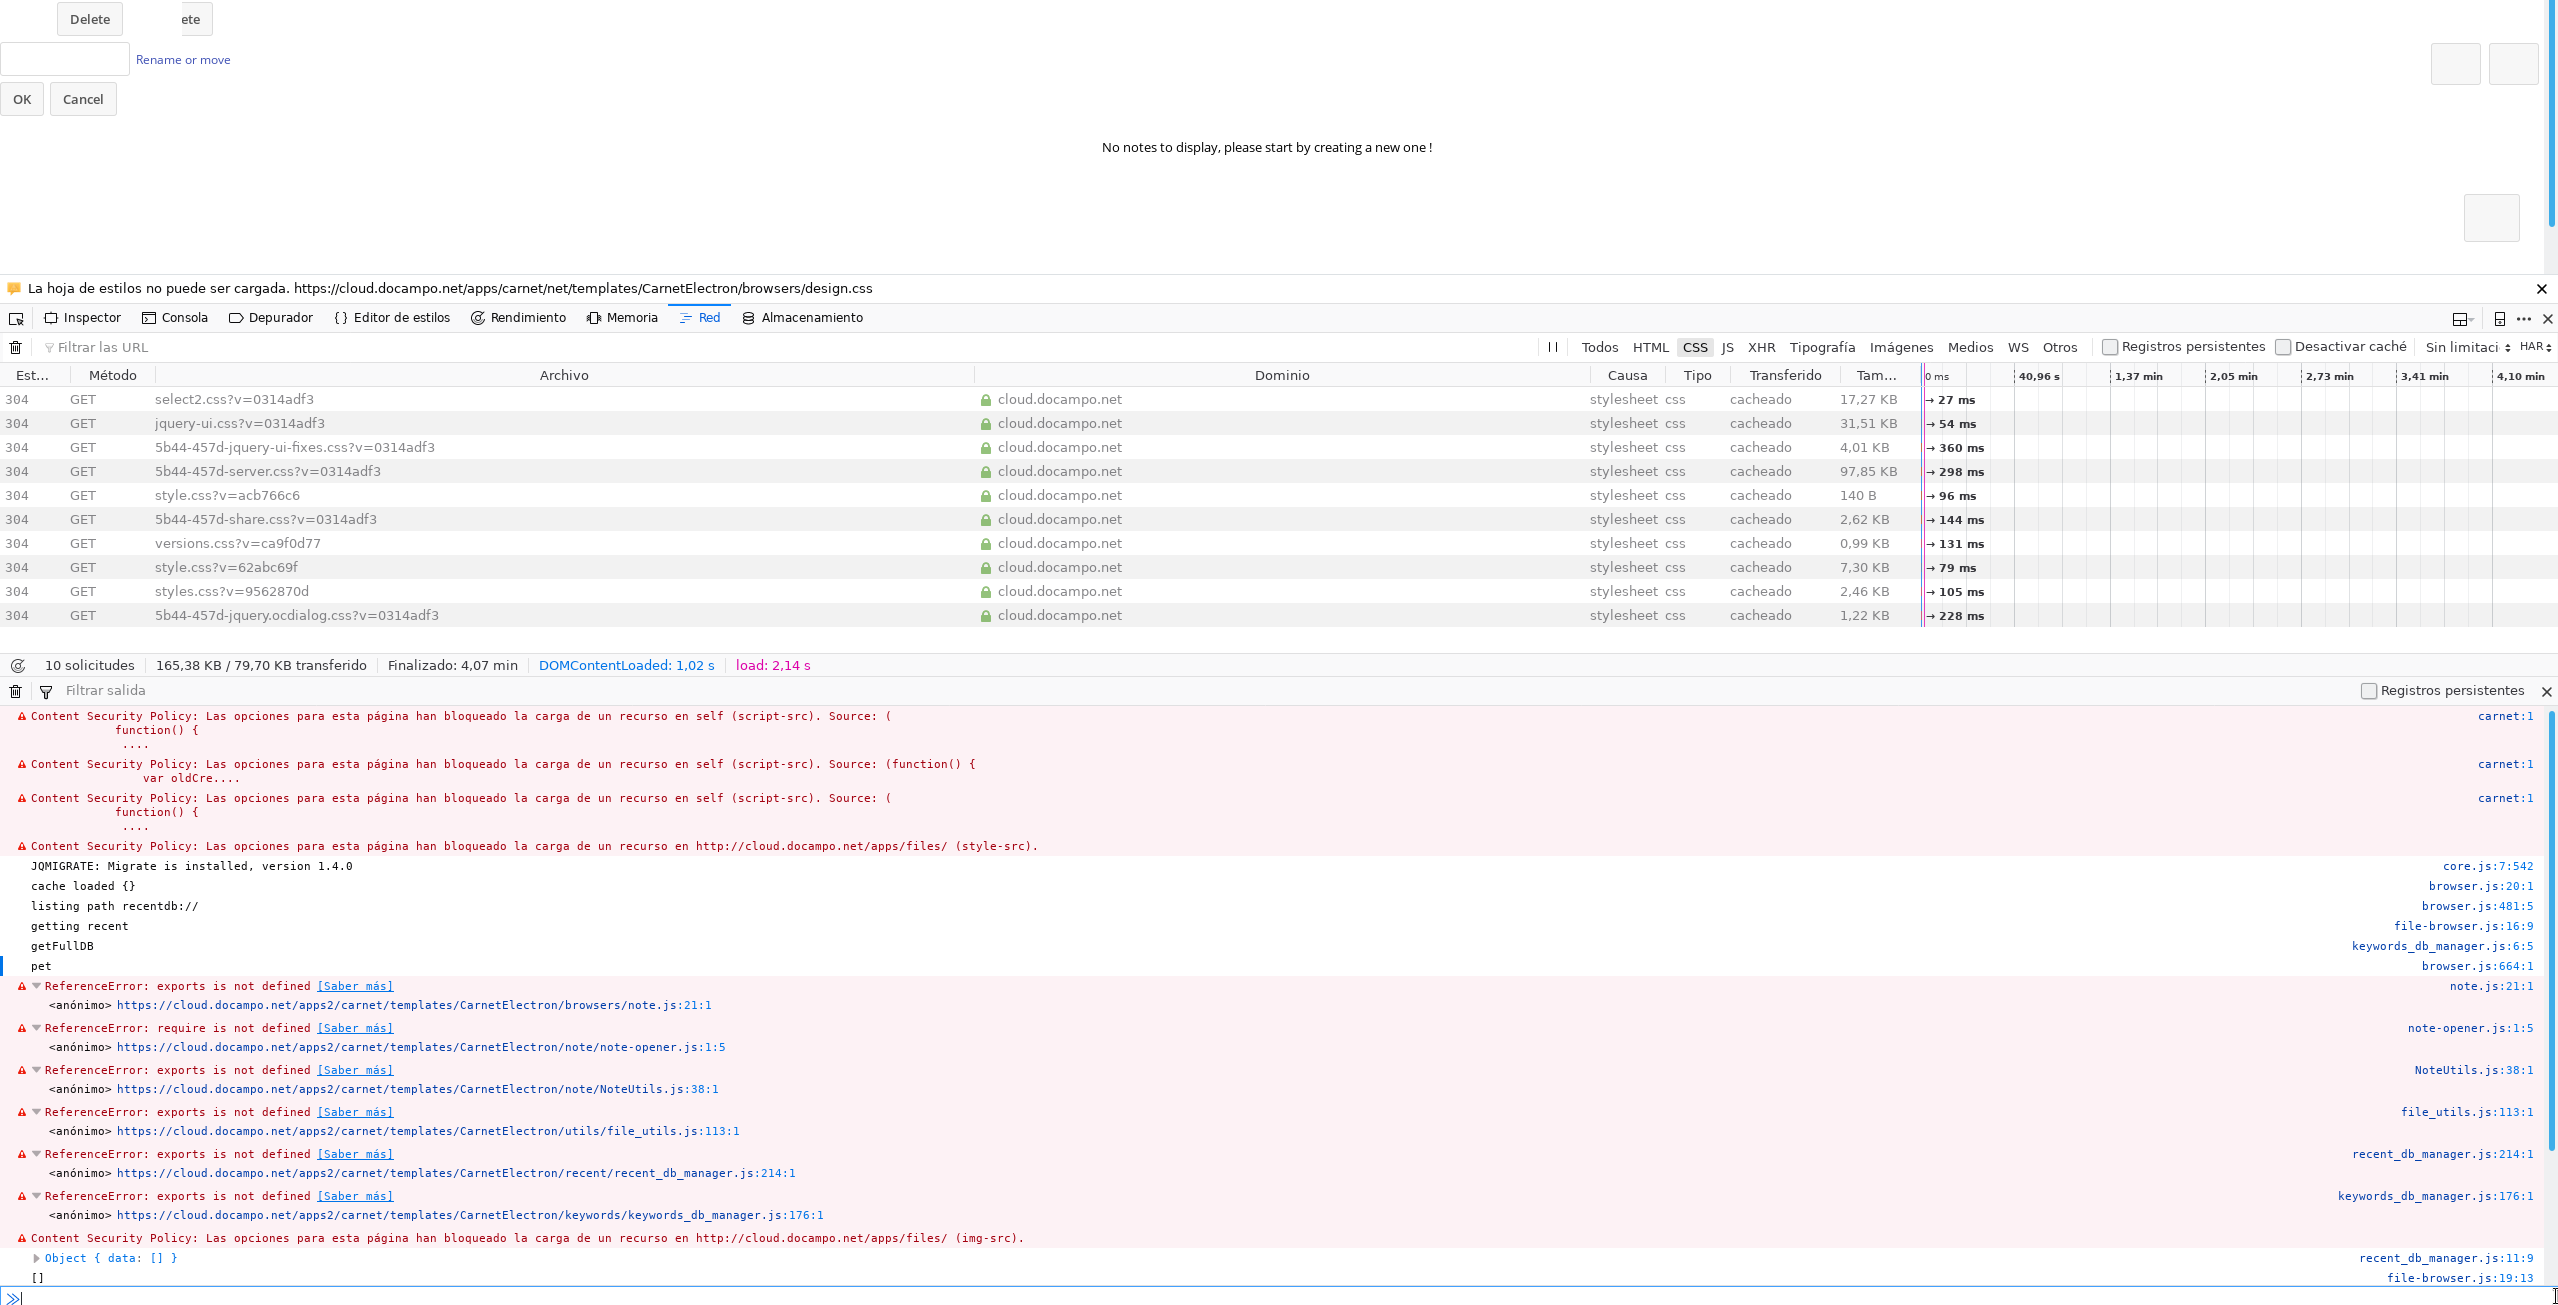Collapse the note.js ReferenceError stack
This screenshot has height=1305, width=2558.
coord(37,986)
